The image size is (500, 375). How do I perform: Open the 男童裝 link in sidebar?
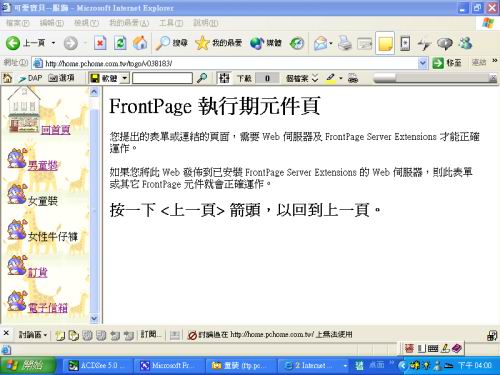[x=43, y=165]
